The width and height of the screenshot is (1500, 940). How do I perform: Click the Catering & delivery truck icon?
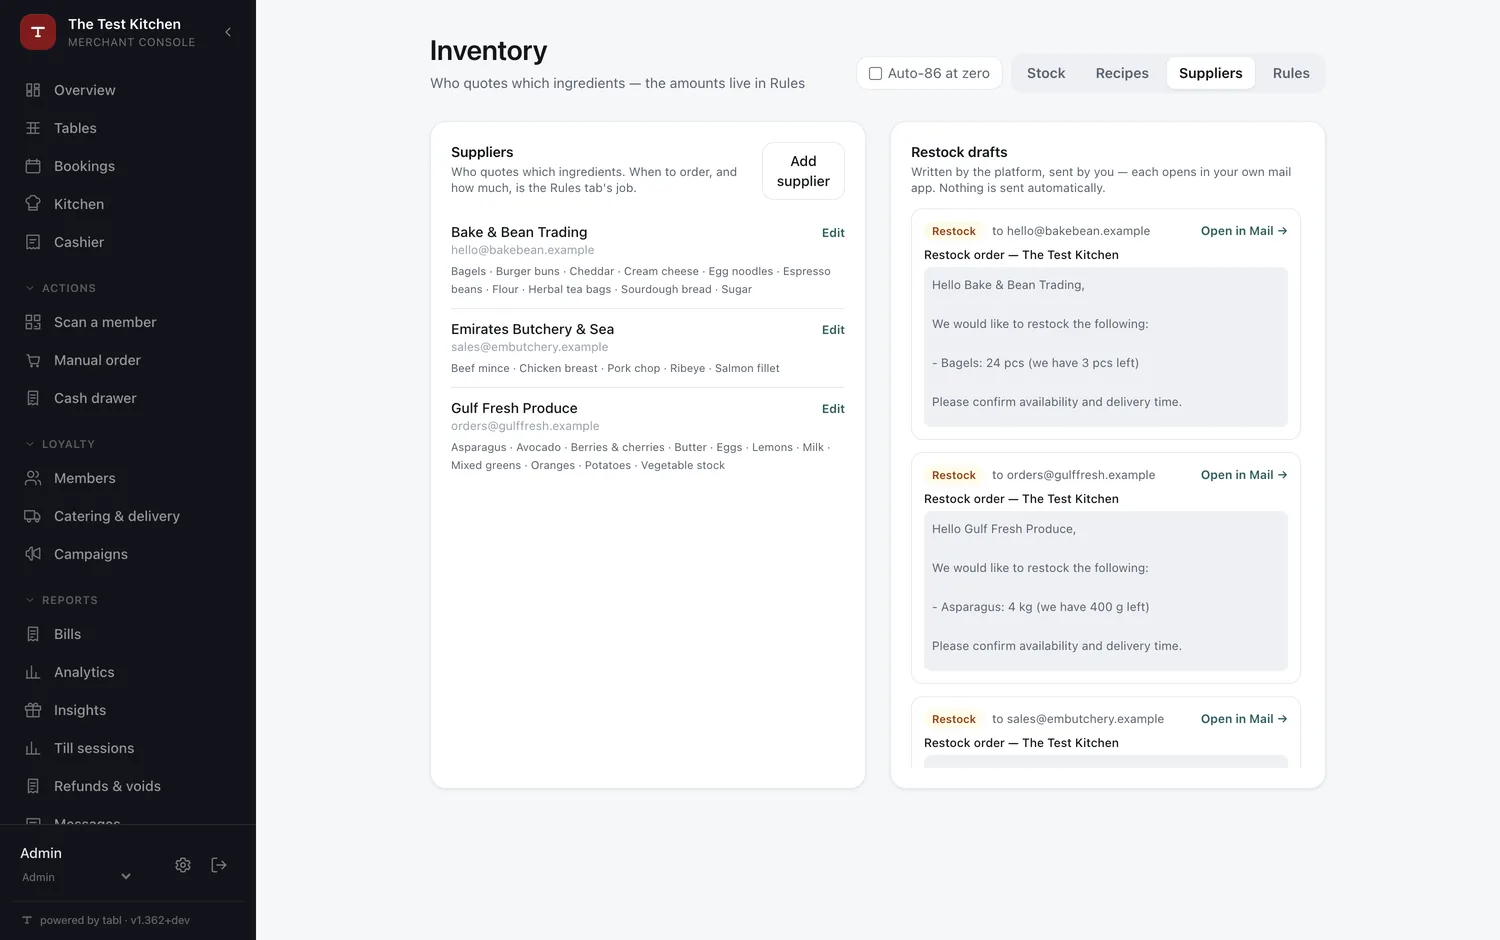(x=33, y=516)
